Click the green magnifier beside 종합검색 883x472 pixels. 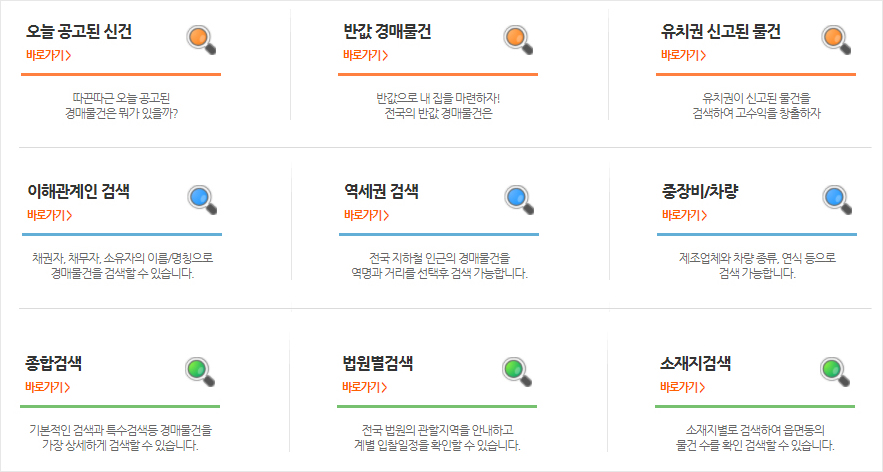click(x=202, y=371)
